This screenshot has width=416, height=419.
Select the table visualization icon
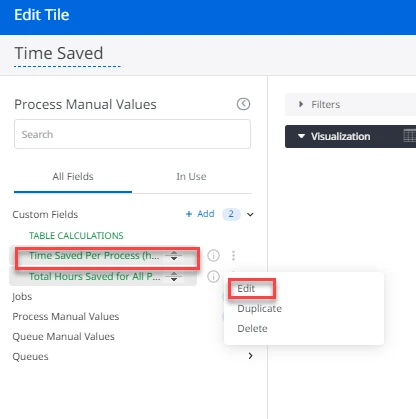(410, 136)
